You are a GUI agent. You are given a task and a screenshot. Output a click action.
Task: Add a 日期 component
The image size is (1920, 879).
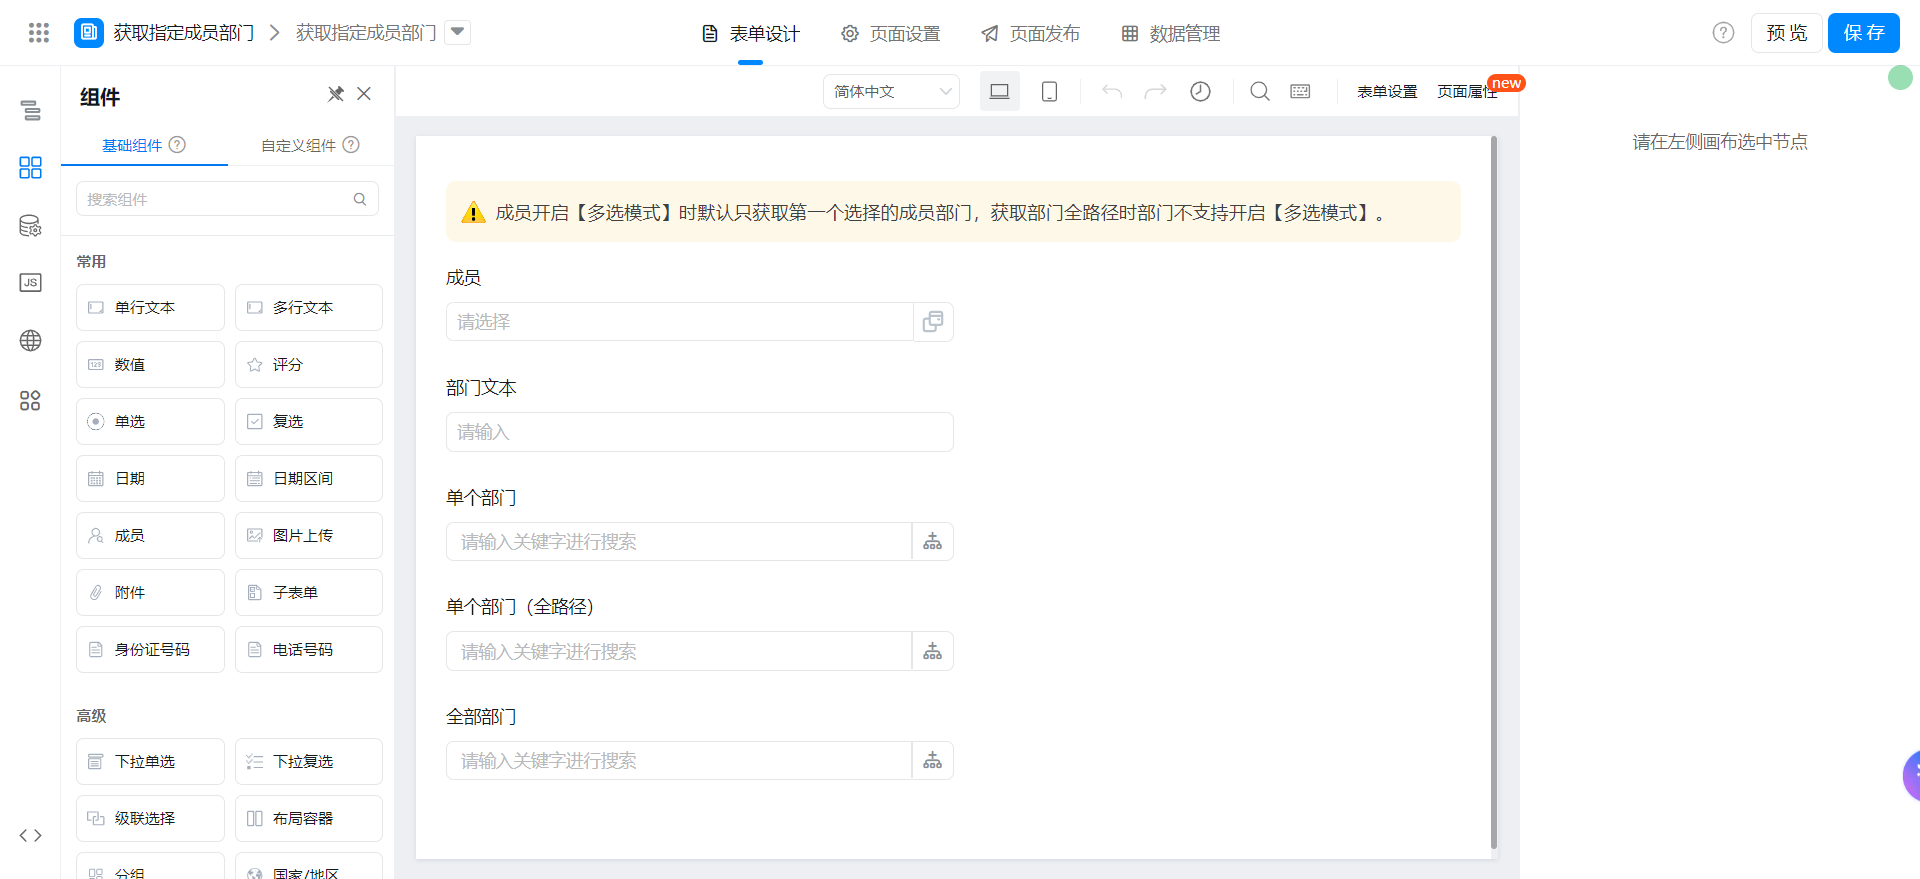pos(150,478)
